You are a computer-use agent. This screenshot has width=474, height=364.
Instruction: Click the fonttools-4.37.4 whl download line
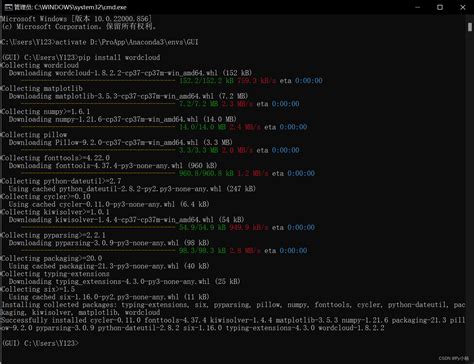click(113, 166)
